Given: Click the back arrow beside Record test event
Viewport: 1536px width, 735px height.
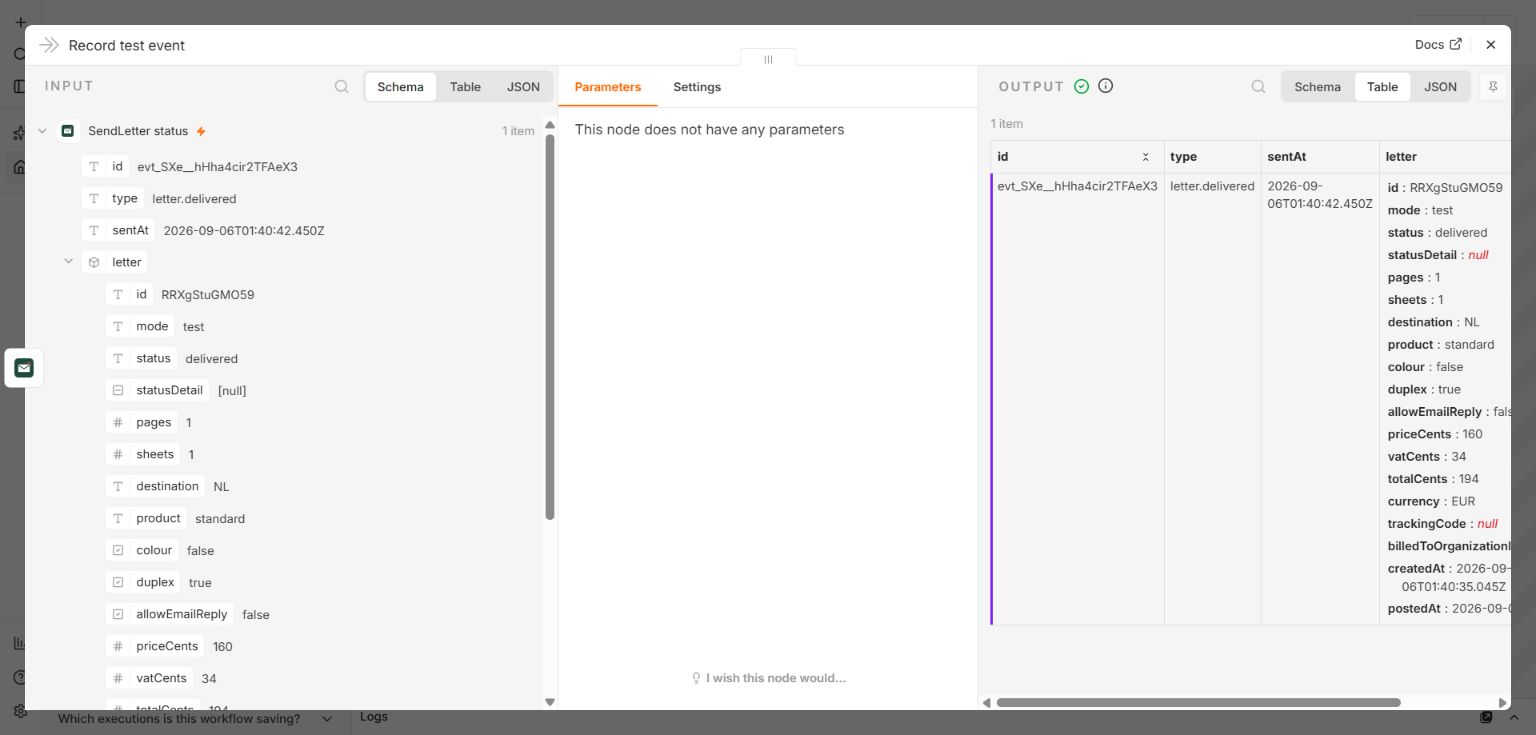Looking at the screenshot, I should click(48, 45).
